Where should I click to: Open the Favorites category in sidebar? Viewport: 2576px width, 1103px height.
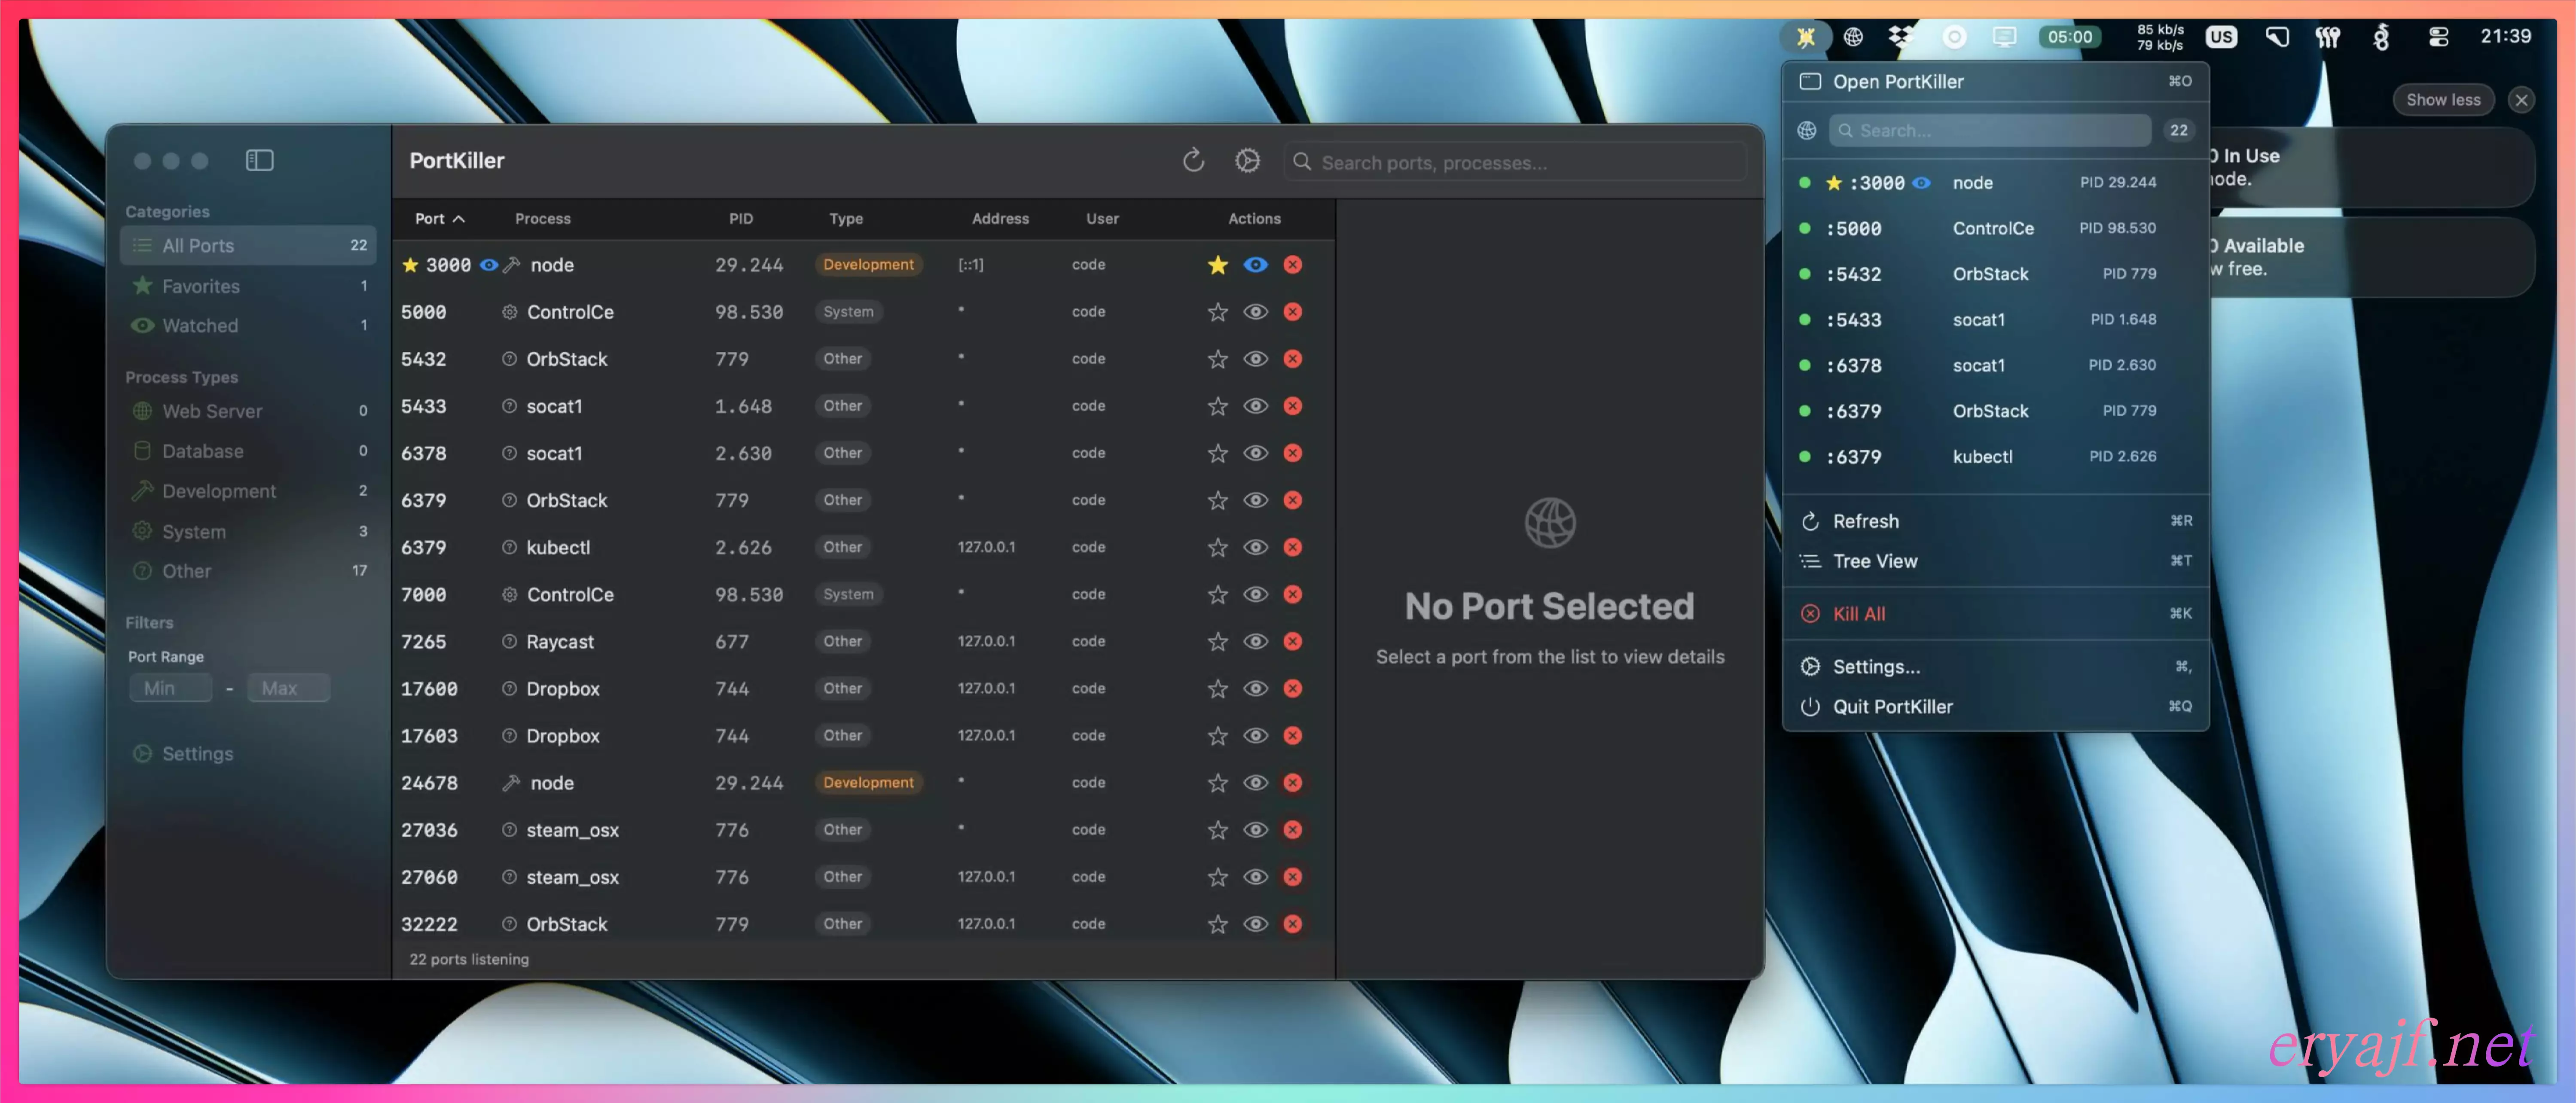[201, 286]
